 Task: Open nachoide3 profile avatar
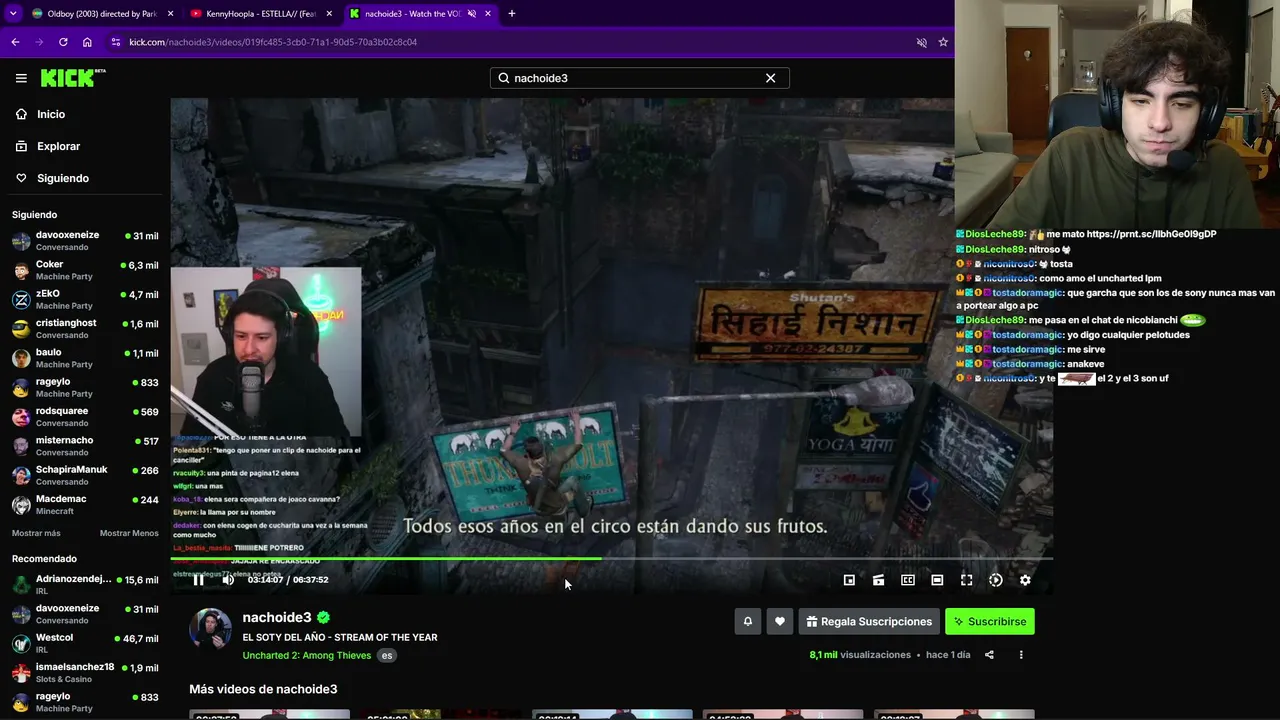pyautogui.click(x=210, y=629)
